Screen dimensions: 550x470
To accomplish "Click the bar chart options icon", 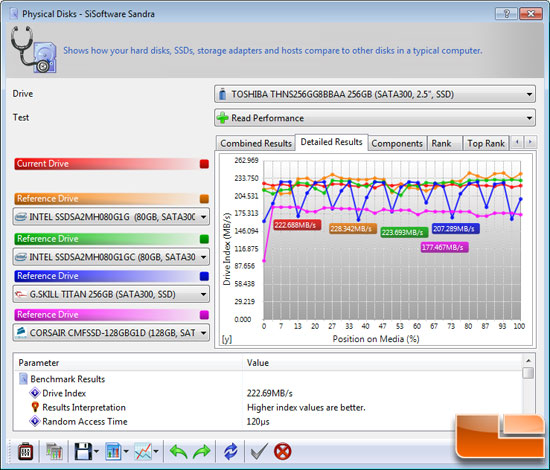I will [x=113, y=451].
